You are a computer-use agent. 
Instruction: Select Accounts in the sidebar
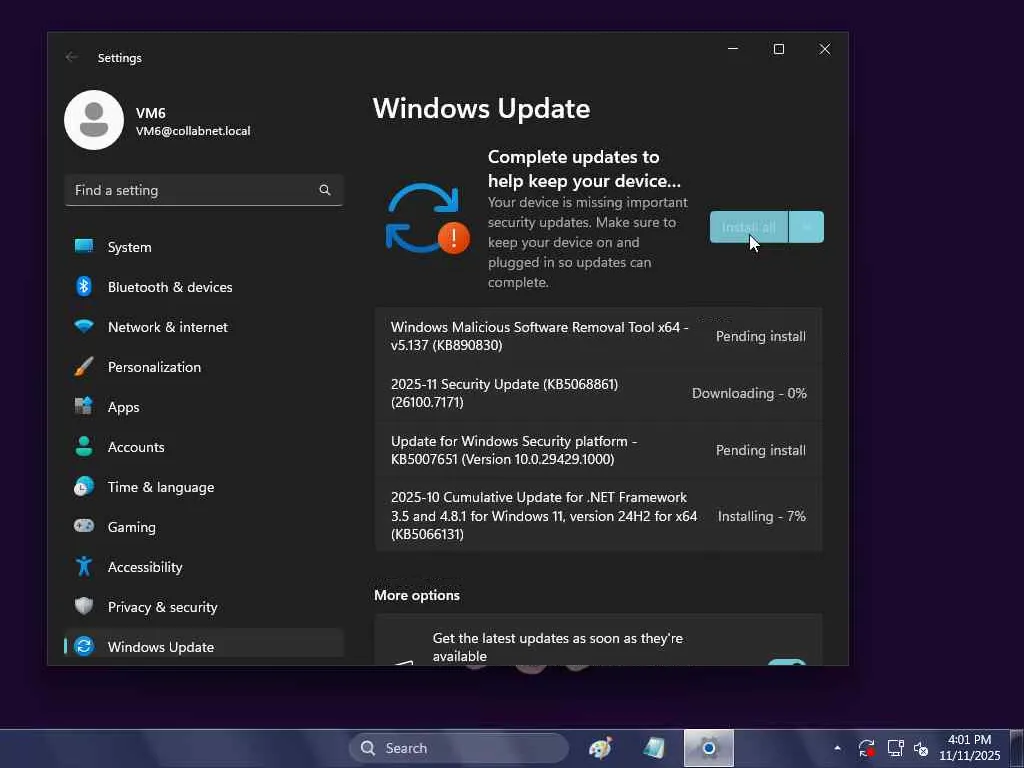point(204,447)
